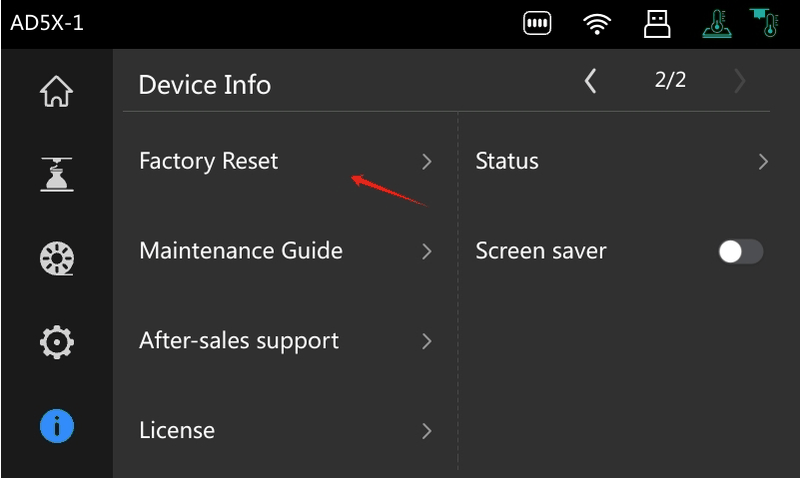
Task: Enable the Screen saver toggle
Action: (740, 251)
